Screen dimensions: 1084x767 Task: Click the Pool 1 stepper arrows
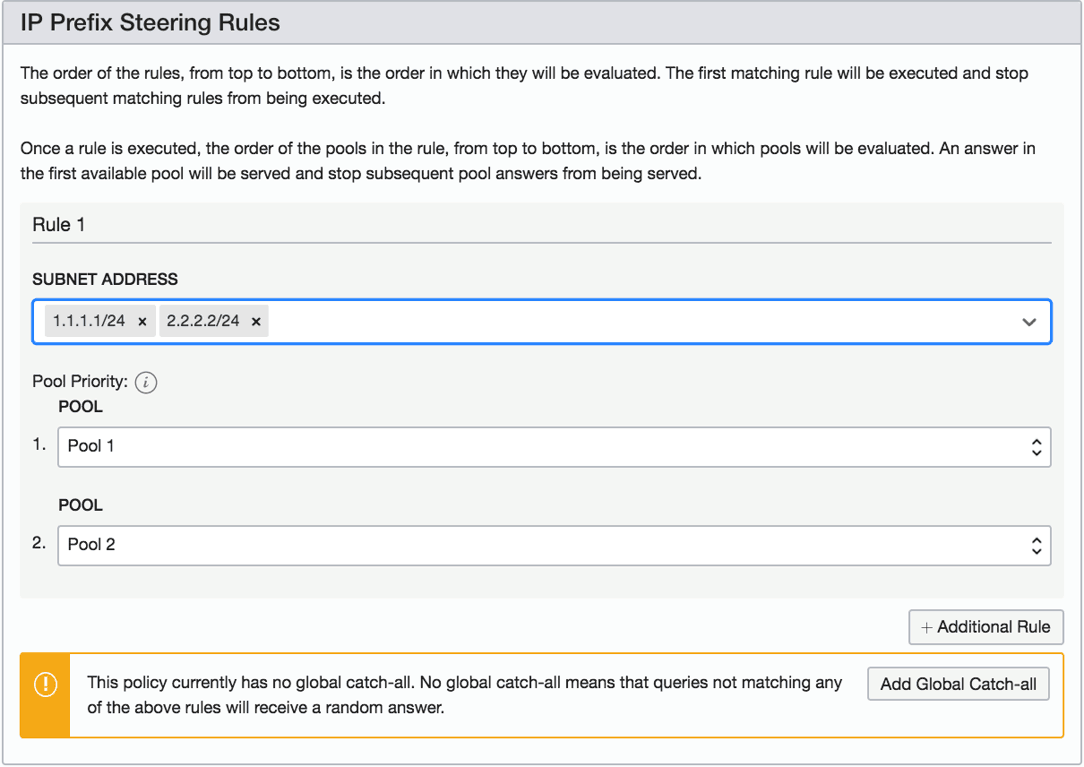(x=1035, y=446)
